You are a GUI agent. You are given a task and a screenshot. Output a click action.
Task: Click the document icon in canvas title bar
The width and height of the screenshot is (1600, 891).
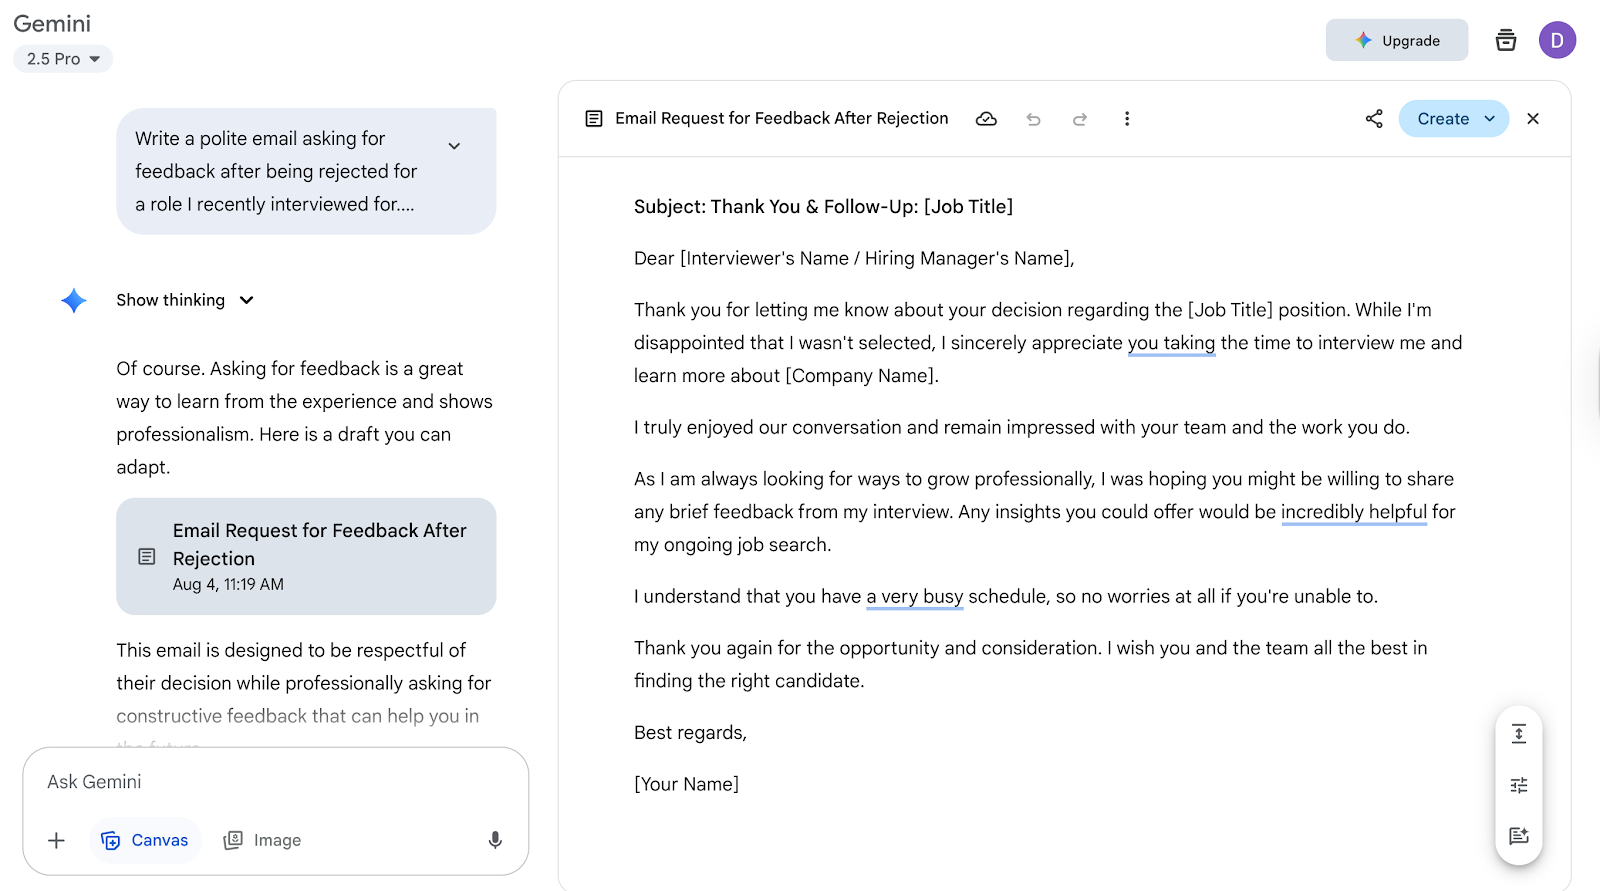point(594,119)
